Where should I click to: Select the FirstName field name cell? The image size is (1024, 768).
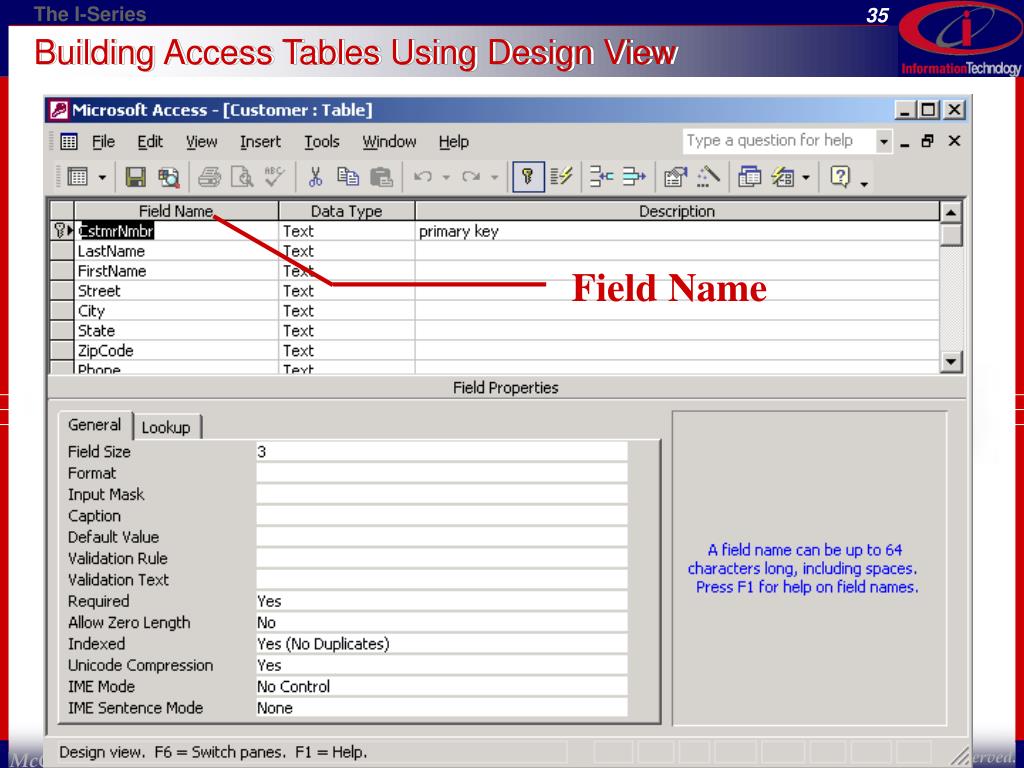click(177, 271)
